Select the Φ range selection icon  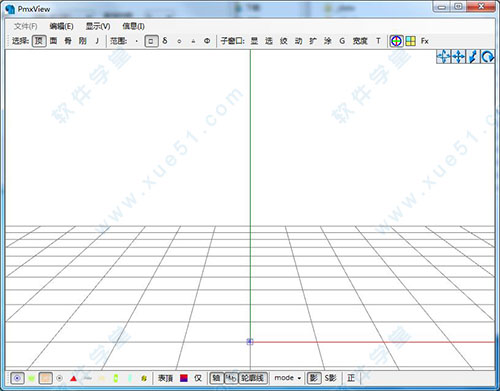point(207,41)
